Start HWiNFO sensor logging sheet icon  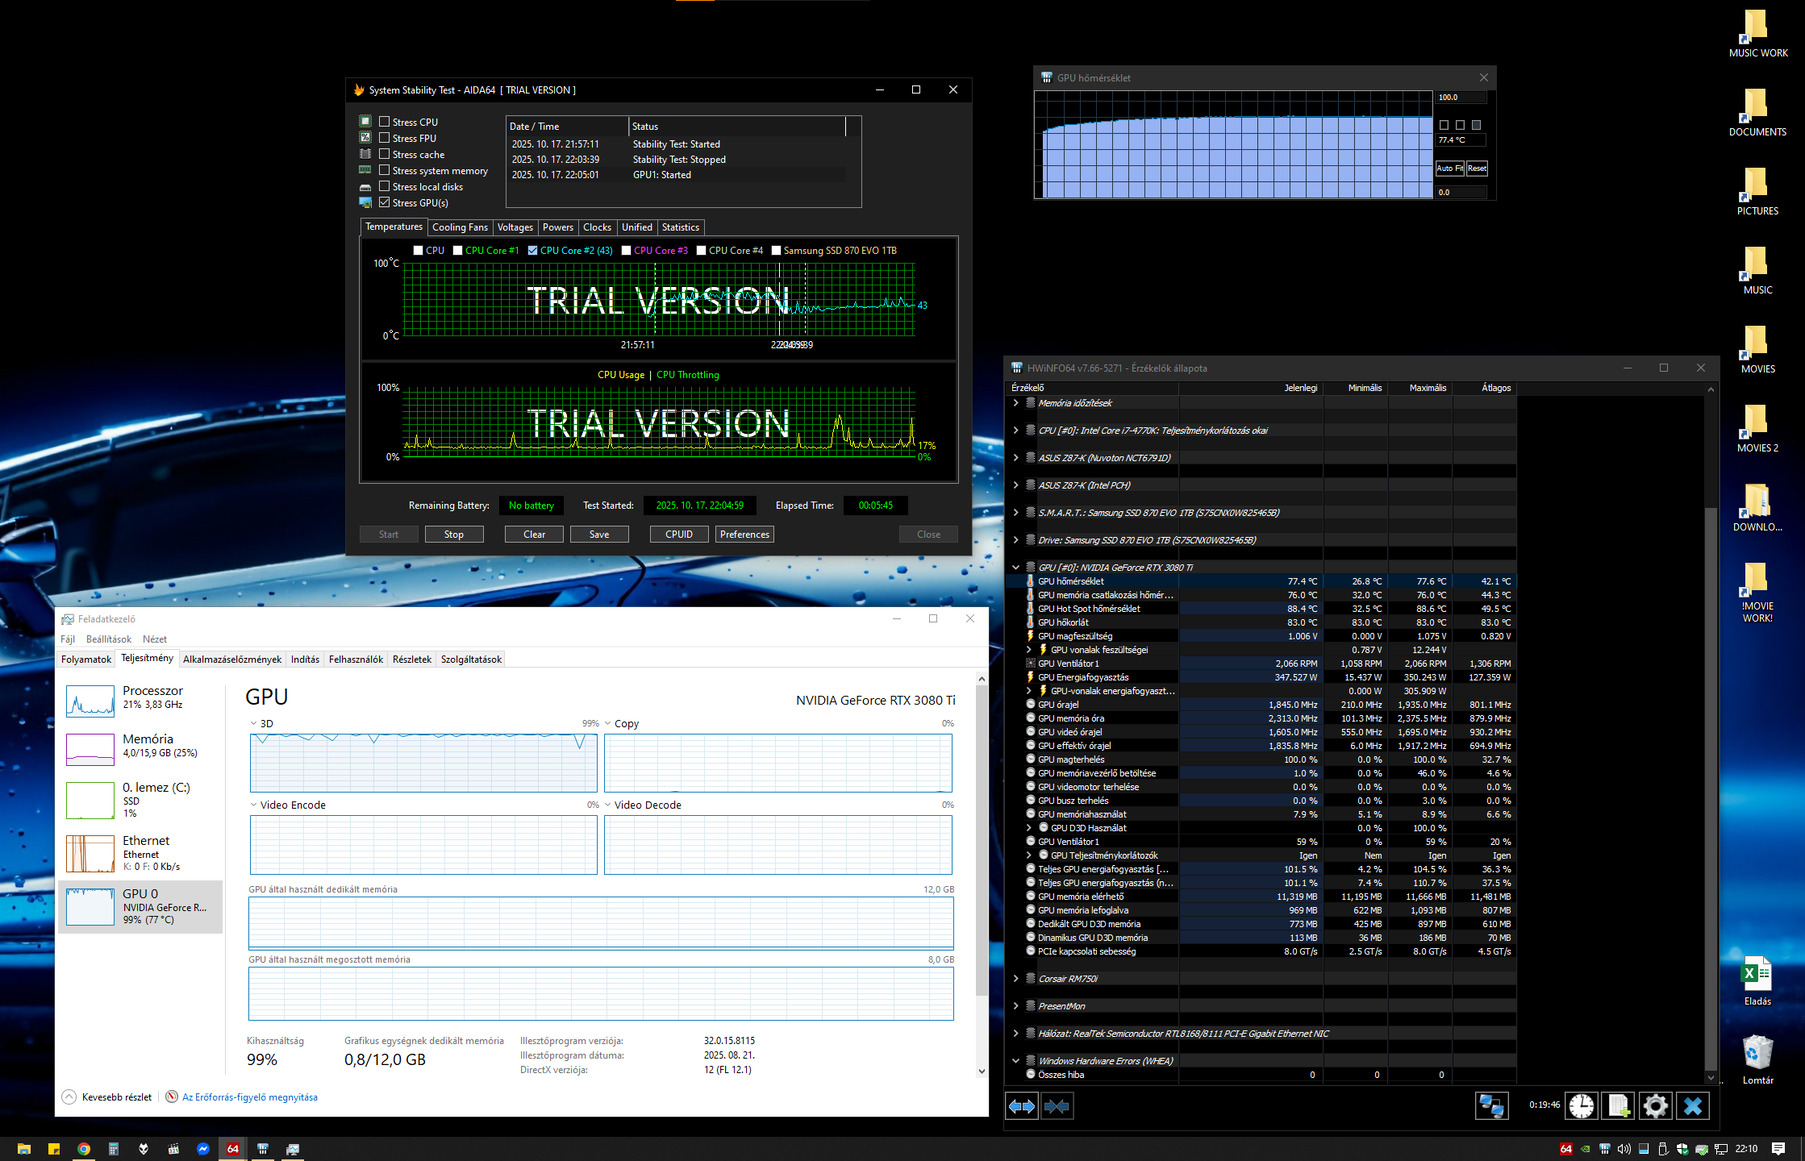(1617, 1106)
